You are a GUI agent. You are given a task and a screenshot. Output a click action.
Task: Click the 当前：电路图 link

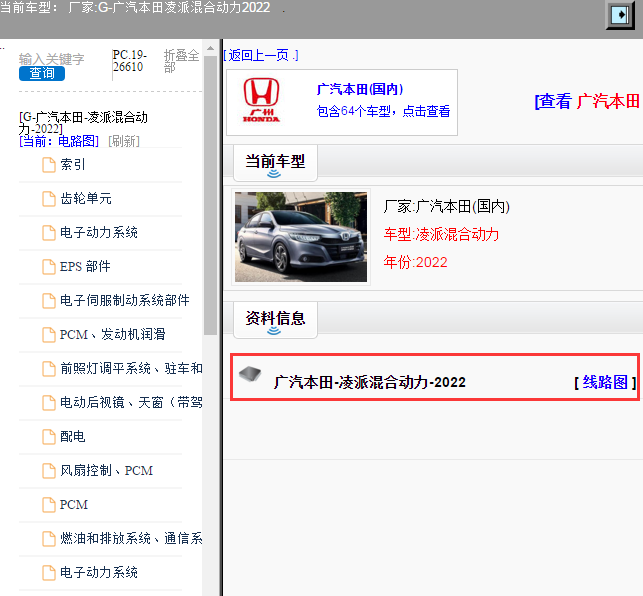coord(59,141)
